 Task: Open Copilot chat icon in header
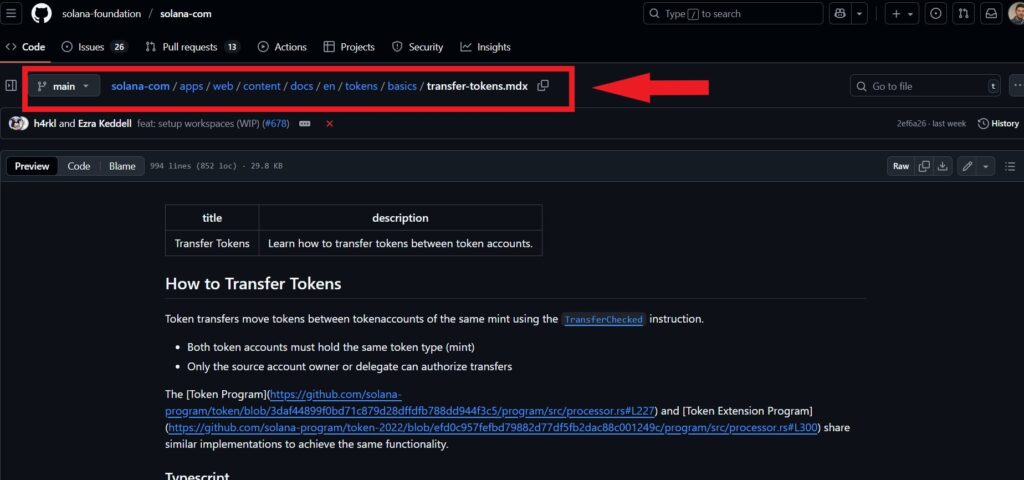click(838, 14)
